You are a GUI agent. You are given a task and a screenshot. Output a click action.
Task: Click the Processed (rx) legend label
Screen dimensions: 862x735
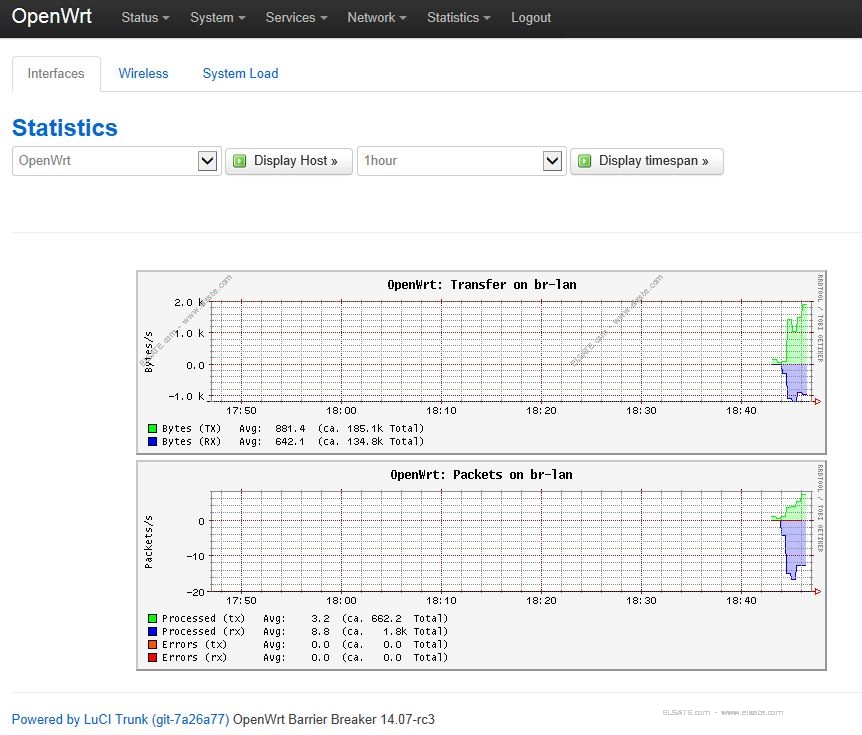(203, 632)
